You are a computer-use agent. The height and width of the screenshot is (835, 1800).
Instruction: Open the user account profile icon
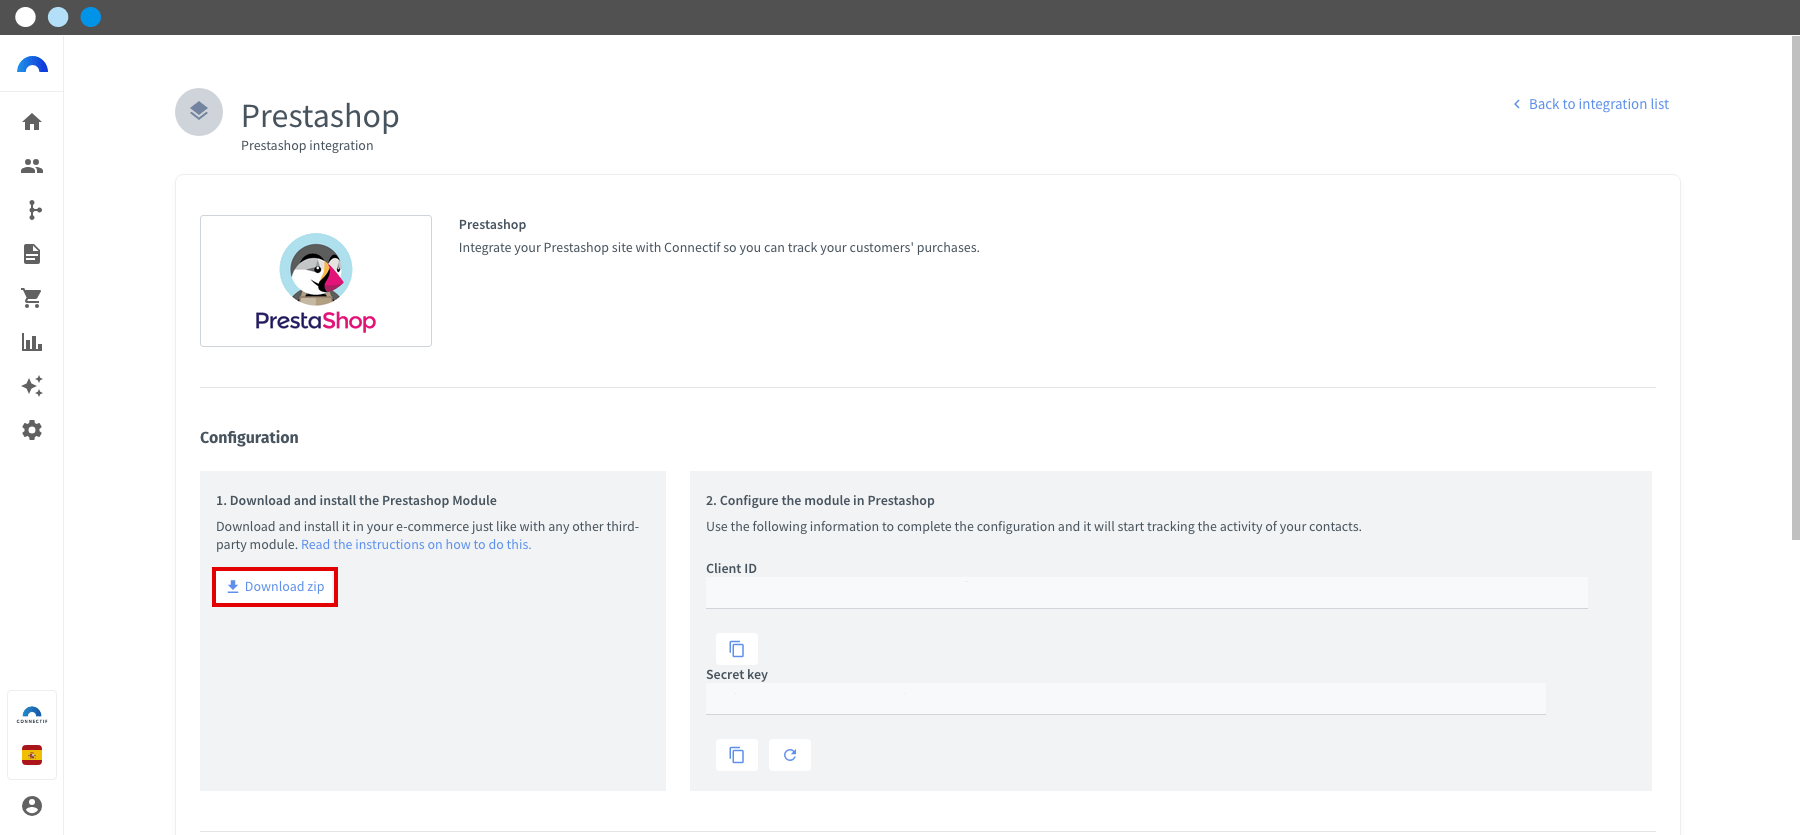click(x=32, y=806)
